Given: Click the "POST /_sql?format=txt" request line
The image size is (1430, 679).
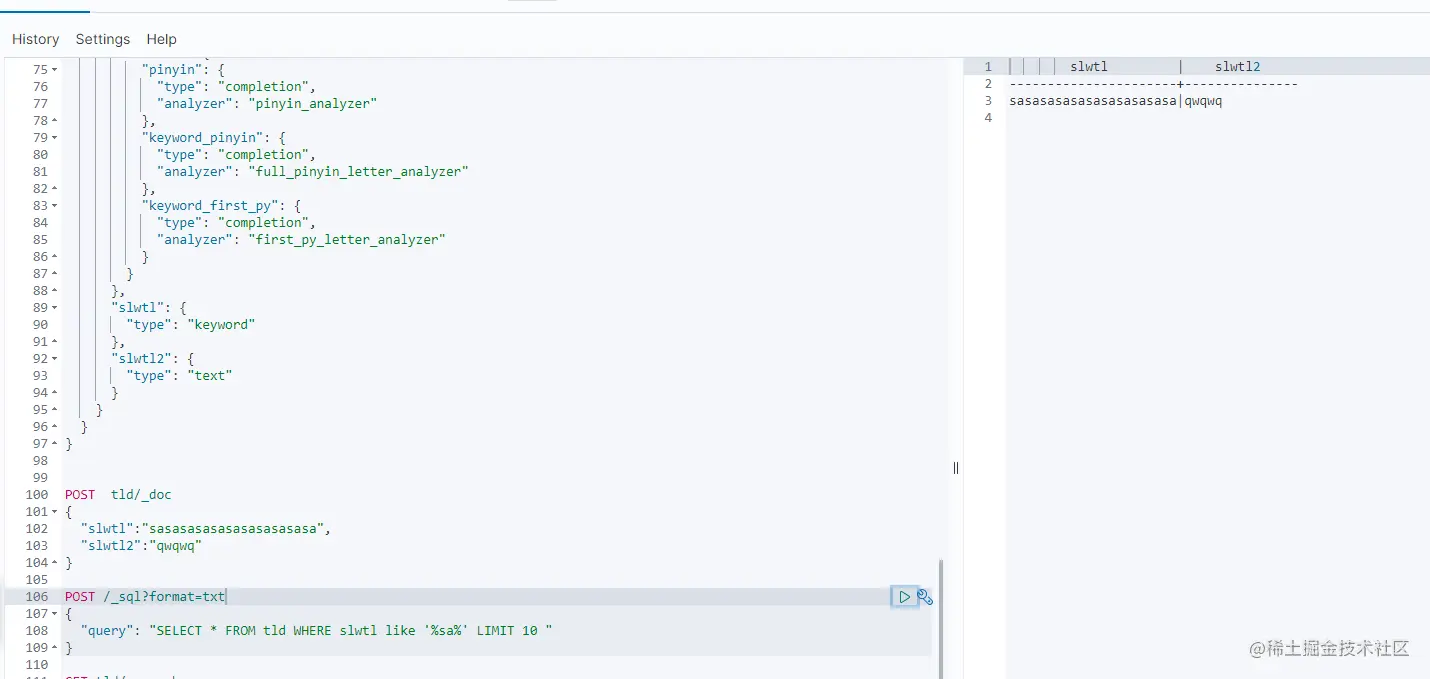Looking at the screenshot, I should coord(146,597).
